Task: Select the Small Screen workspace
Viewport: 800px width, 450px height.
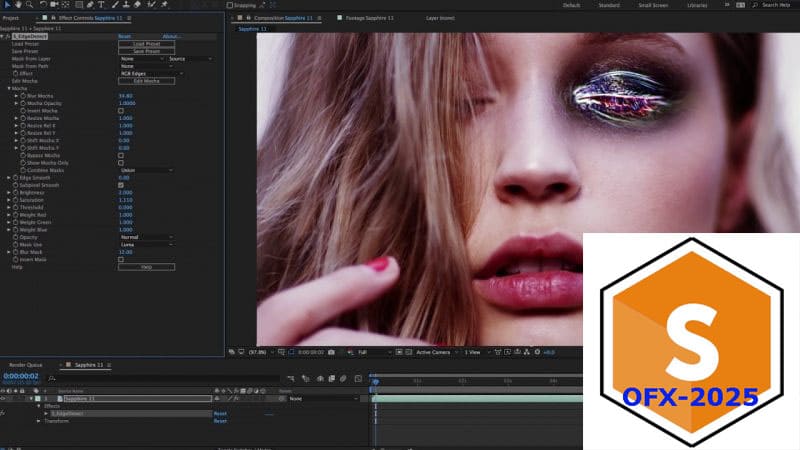Action: coord(653,5)
